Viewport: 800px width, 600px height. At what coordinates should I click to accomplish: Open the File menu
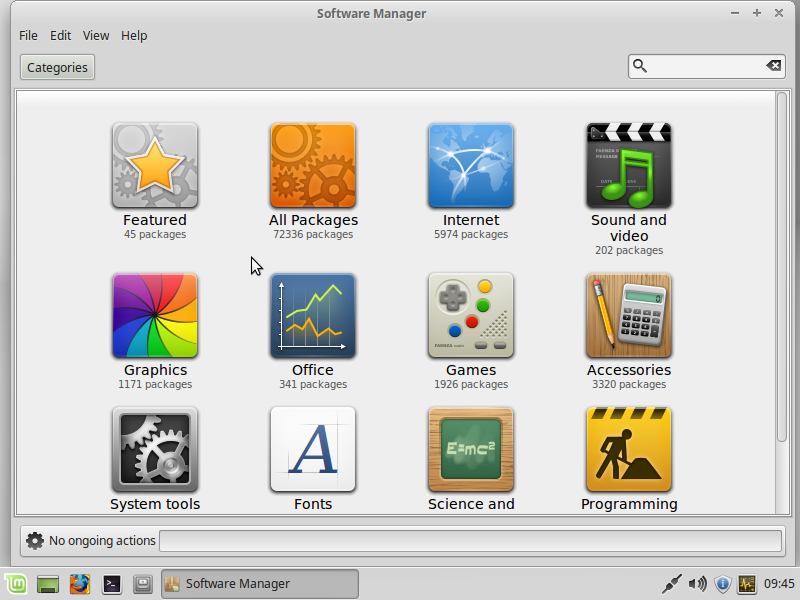[x=28, y=35]
